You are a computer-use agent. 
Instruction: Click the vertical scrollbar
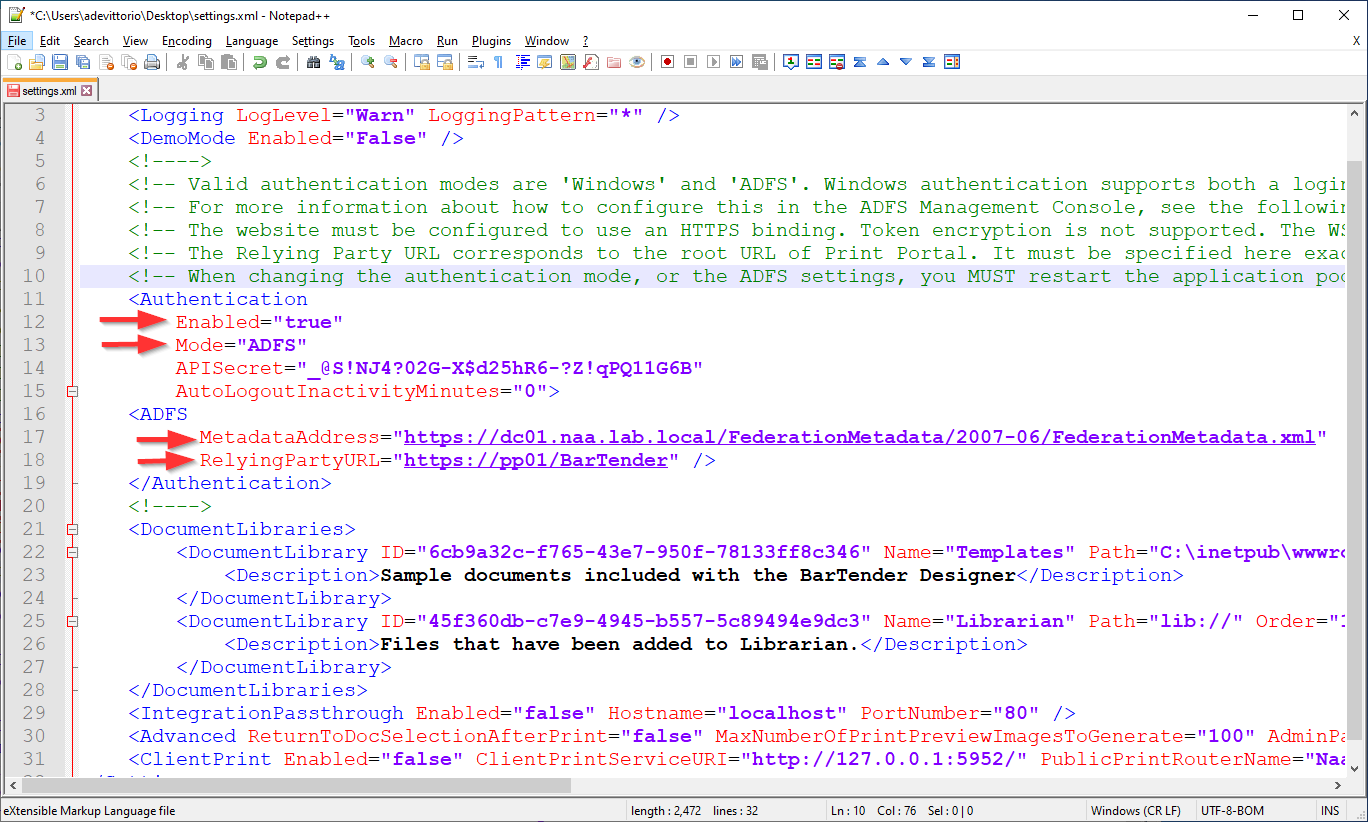click(1355, 440)
